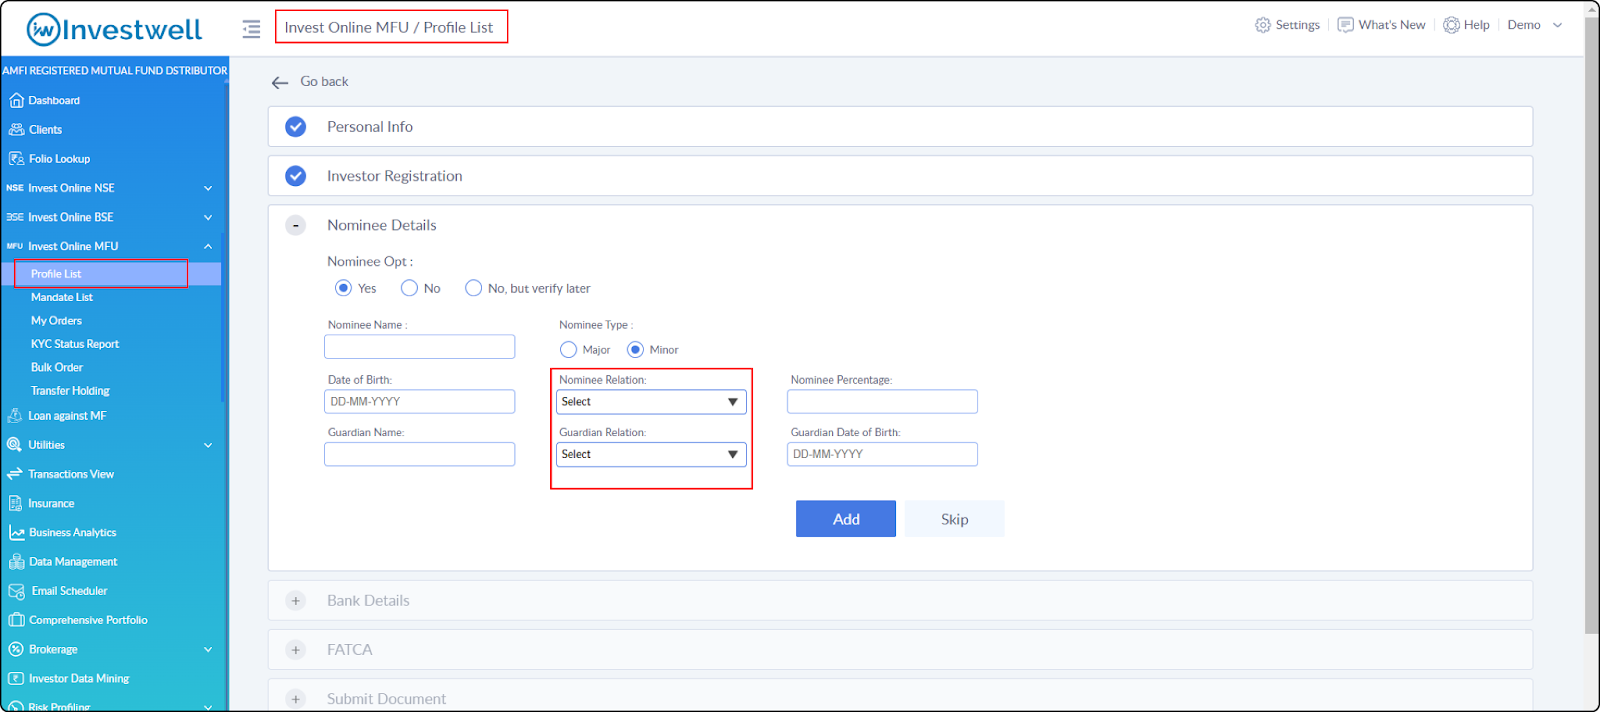Viewport: 1600px width, 712px height.
Task: Click the Go back link
Action: (x=324, y=82)
